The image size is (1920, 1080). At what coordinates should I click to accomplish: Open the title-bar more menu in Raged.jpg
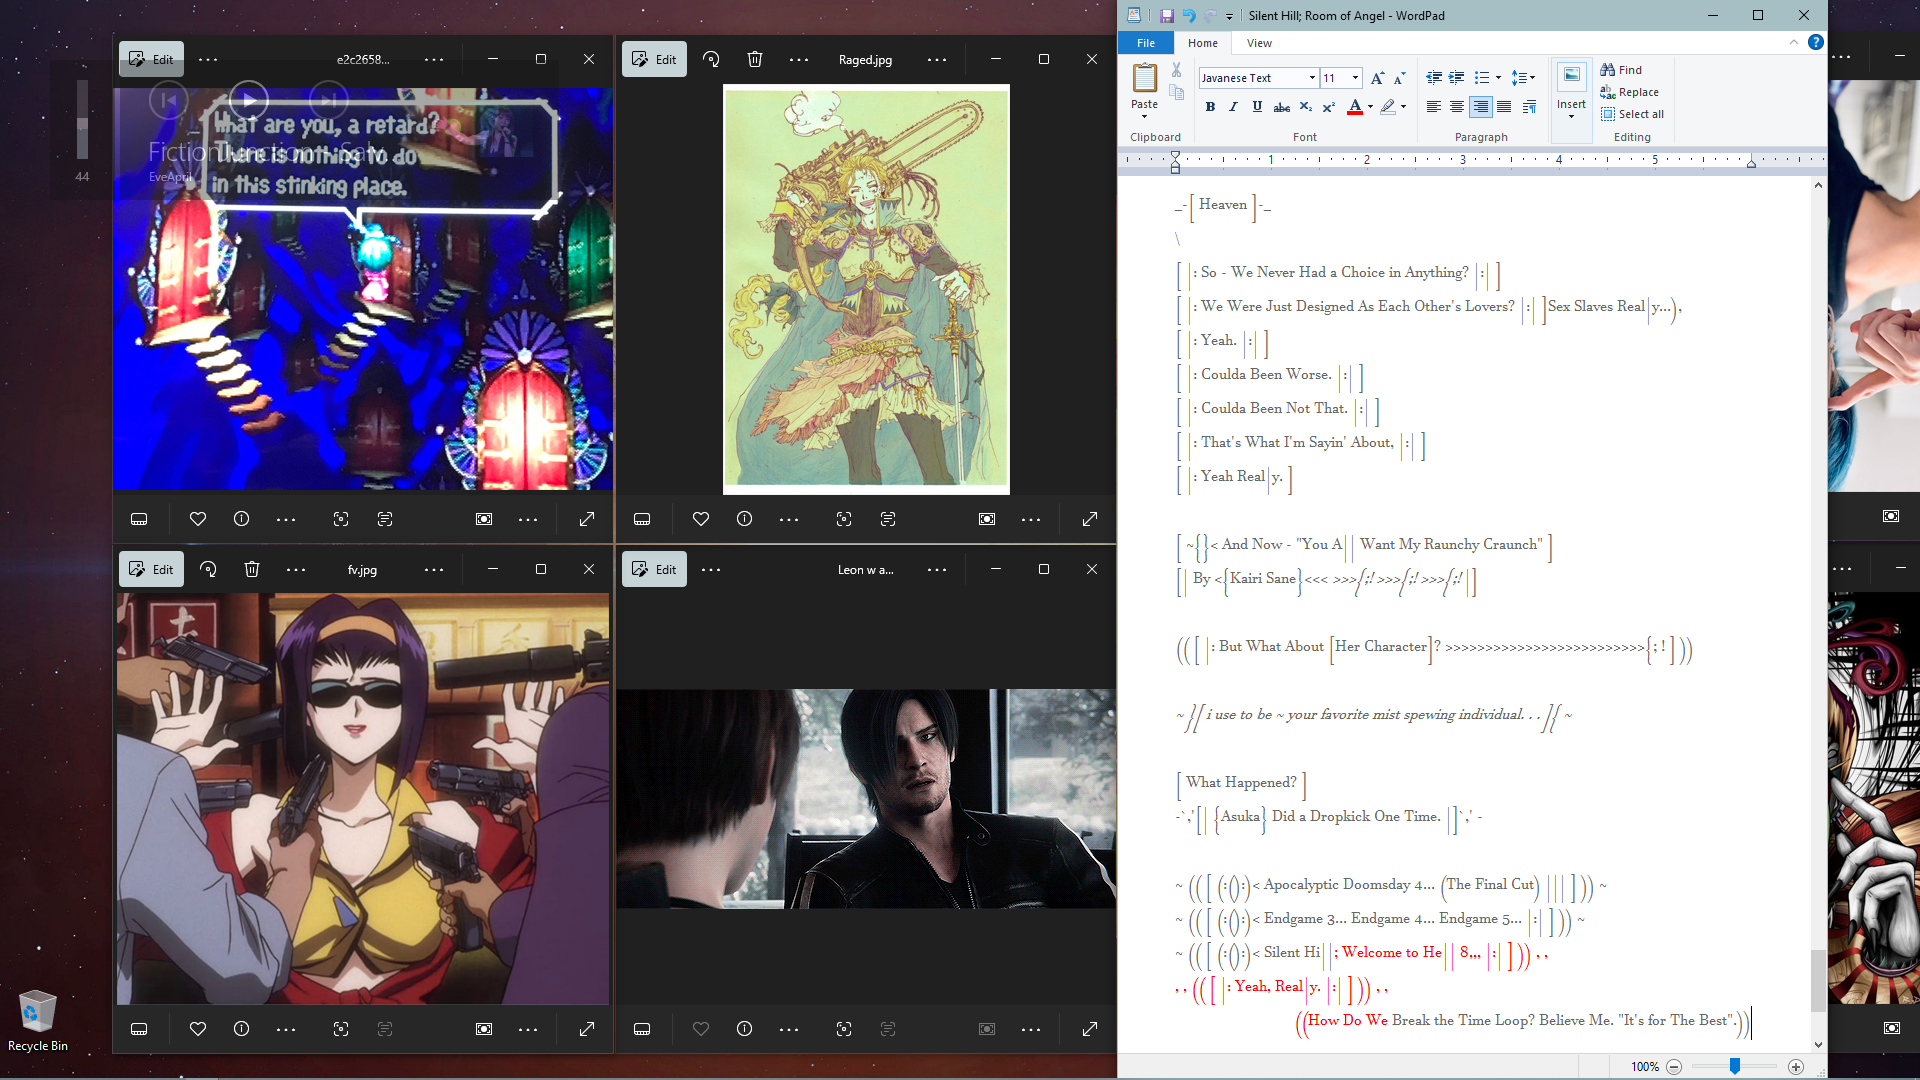coord(937,60)
